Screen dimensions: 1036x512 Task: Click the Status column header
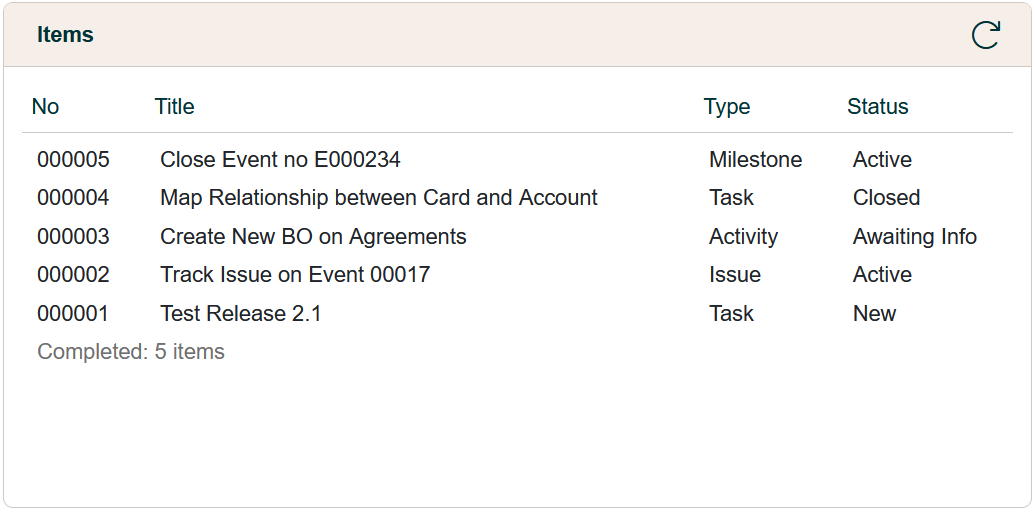coord(878,107)
